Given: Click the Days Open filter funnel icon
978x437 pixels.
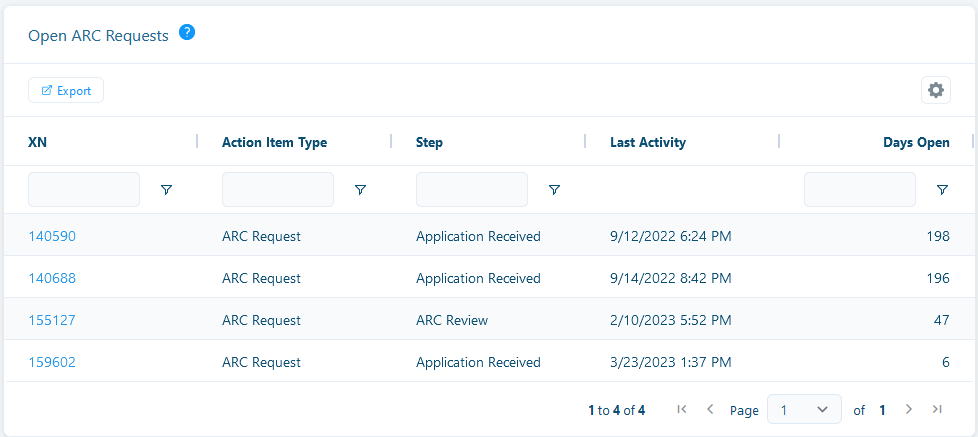Looking at the screenshot, I should click(942, 190).
